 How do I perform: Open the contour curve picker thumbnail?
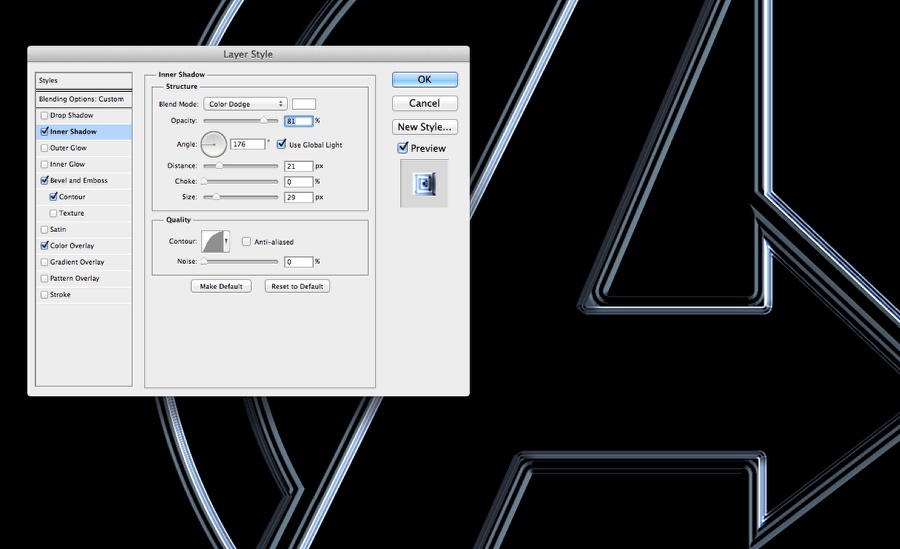(x=212, y=241)
